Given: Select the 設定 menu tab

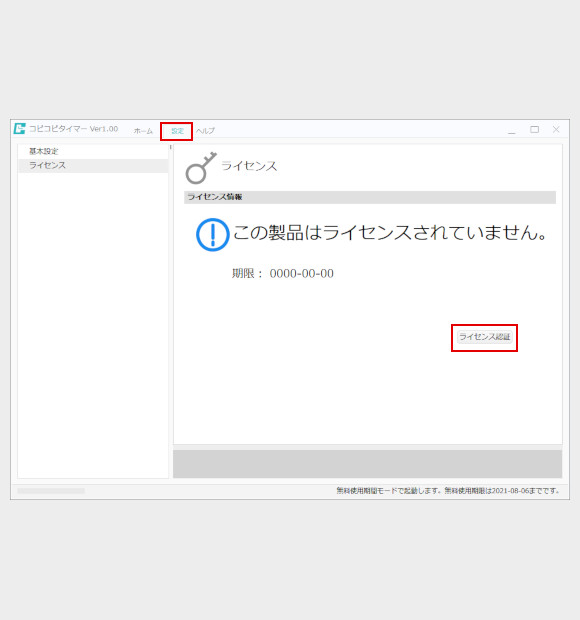Looking at the screenshot, I should pyautogui.click(x=178, y=131).
